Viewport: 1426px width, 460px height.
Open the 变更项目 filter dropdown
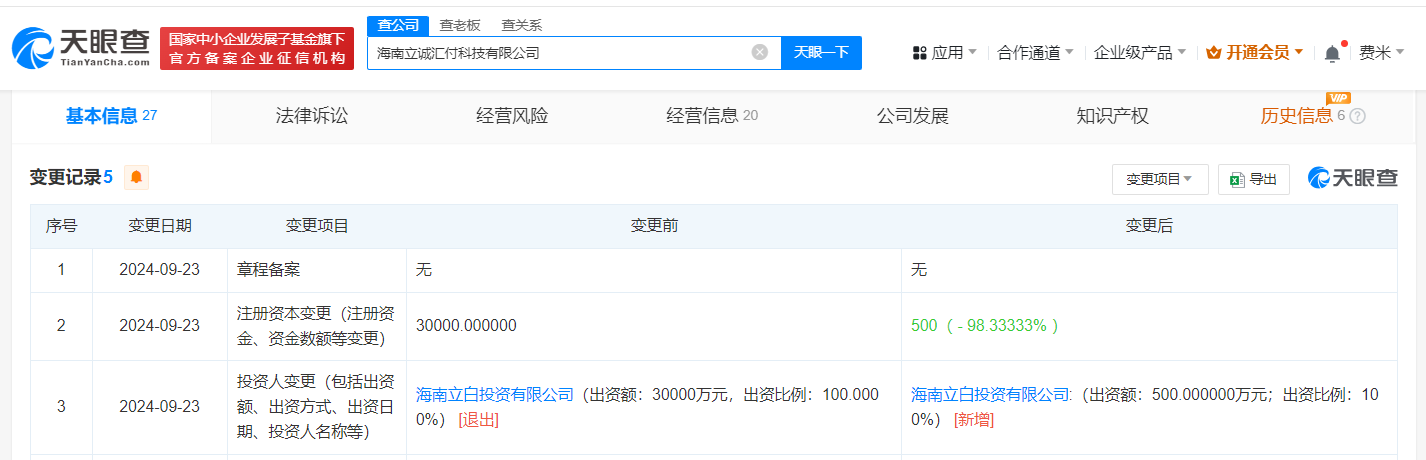pos(1159,179)
